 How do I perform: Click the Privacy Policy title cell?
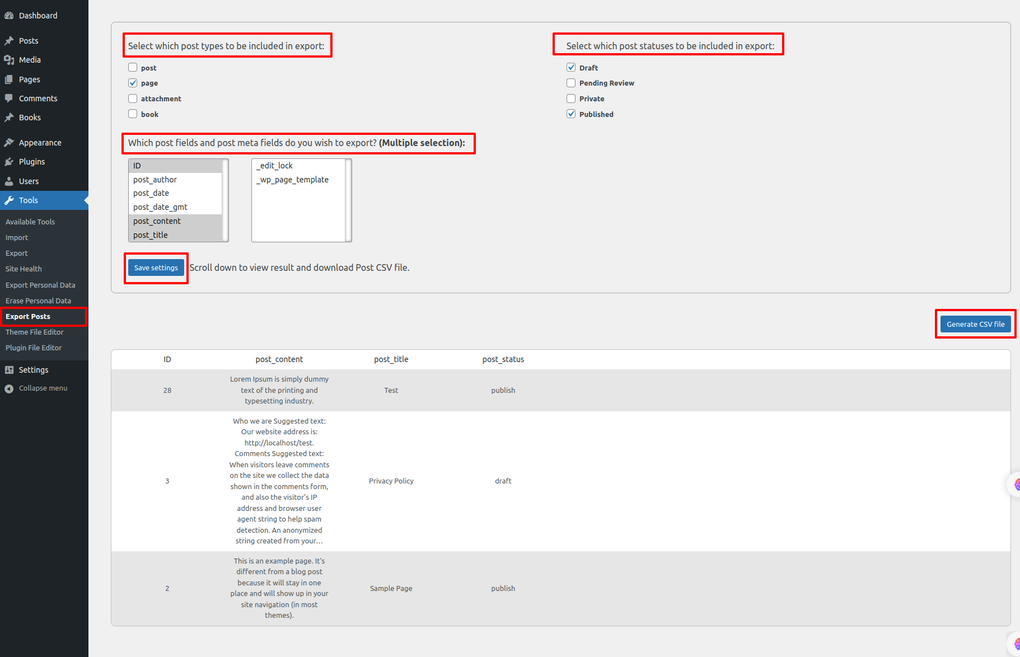pos(391,481)
